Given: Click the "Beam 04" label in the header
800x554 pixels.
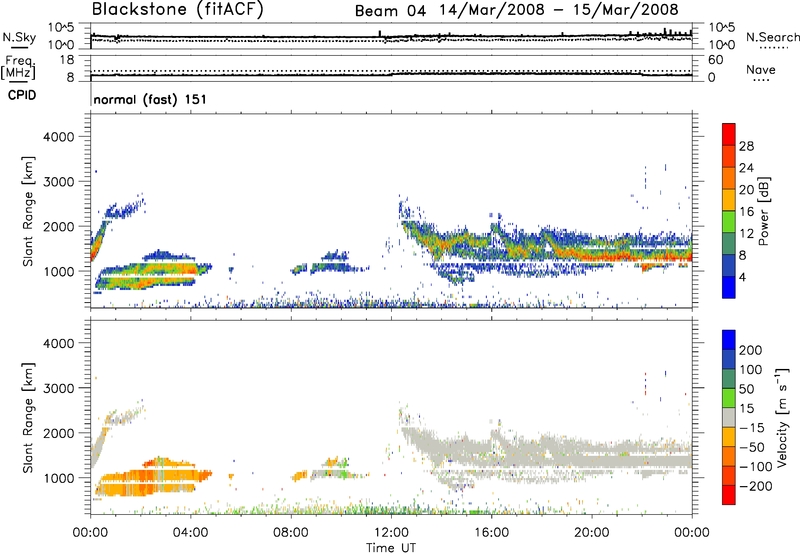Looking at the screenshot, I should tap(390, 10).
